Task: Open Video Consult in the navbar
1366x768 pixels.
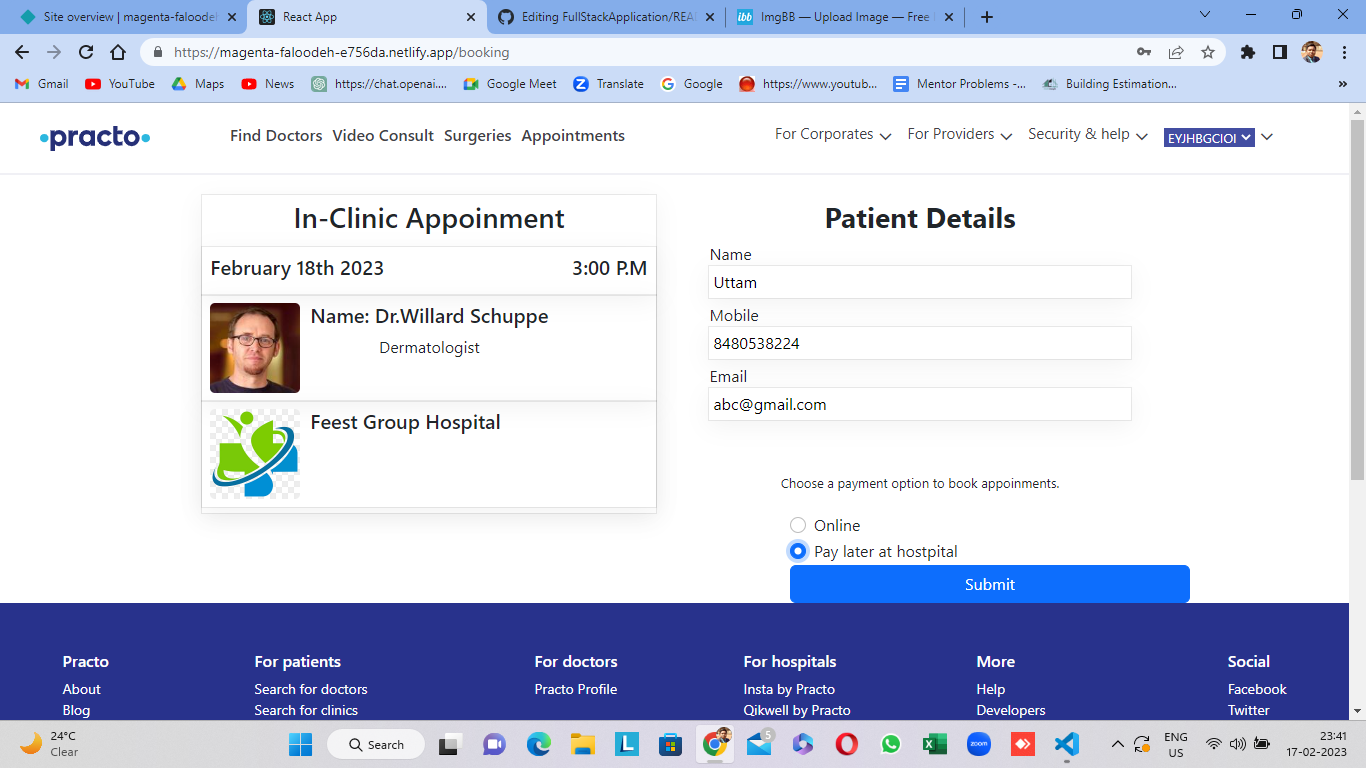Action: coord(383,136)
